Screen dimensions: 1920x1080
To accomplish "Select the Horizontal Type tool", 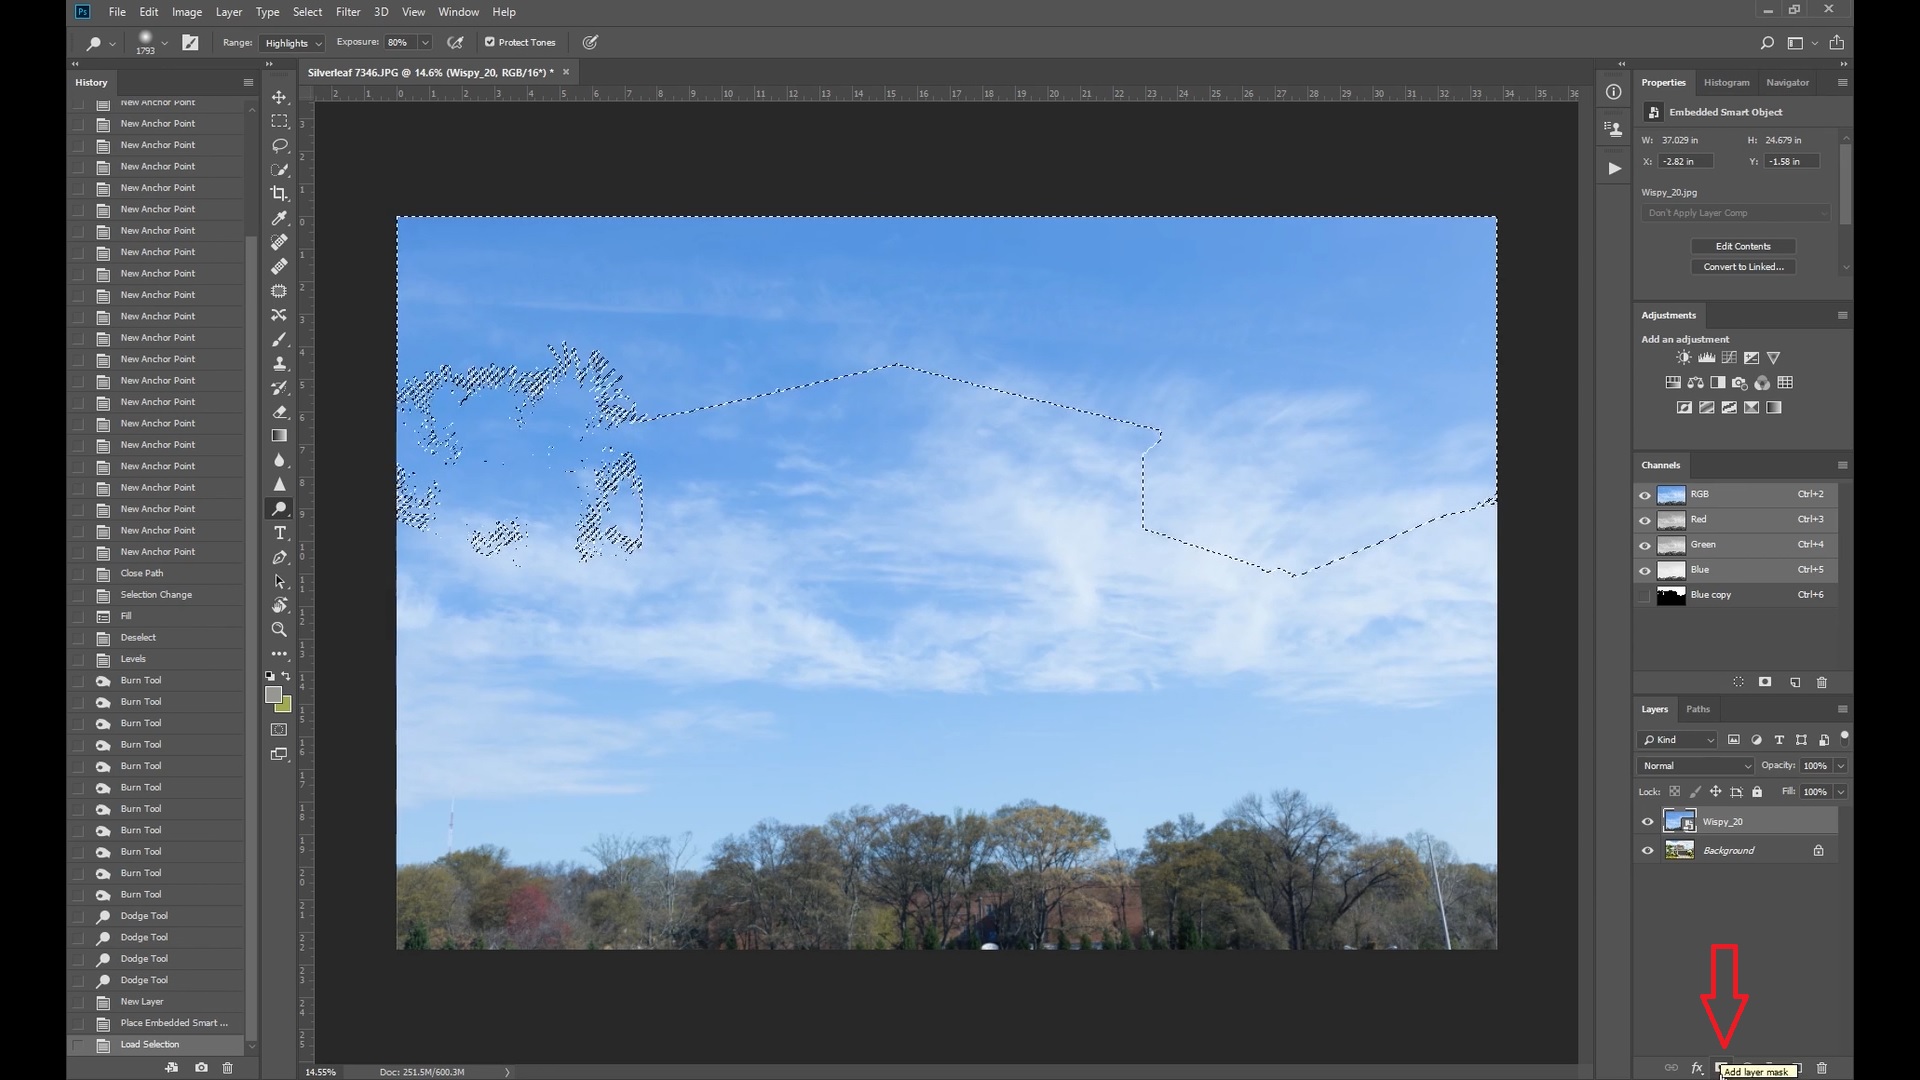I will coord(279,533).
